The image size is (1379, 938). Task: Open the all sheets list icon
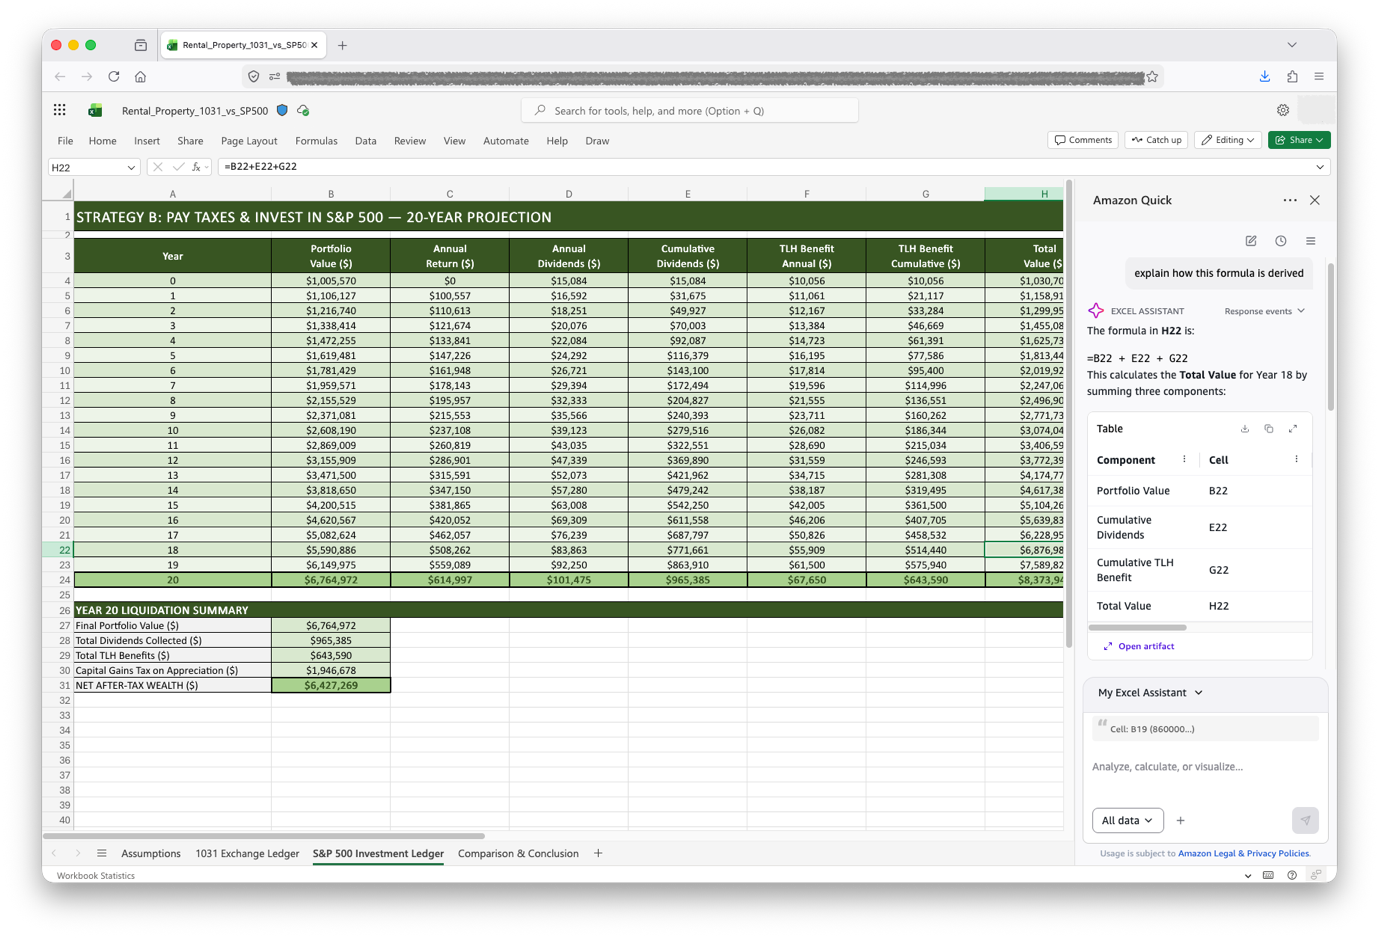pyautogui.click(x=102, y=853)
